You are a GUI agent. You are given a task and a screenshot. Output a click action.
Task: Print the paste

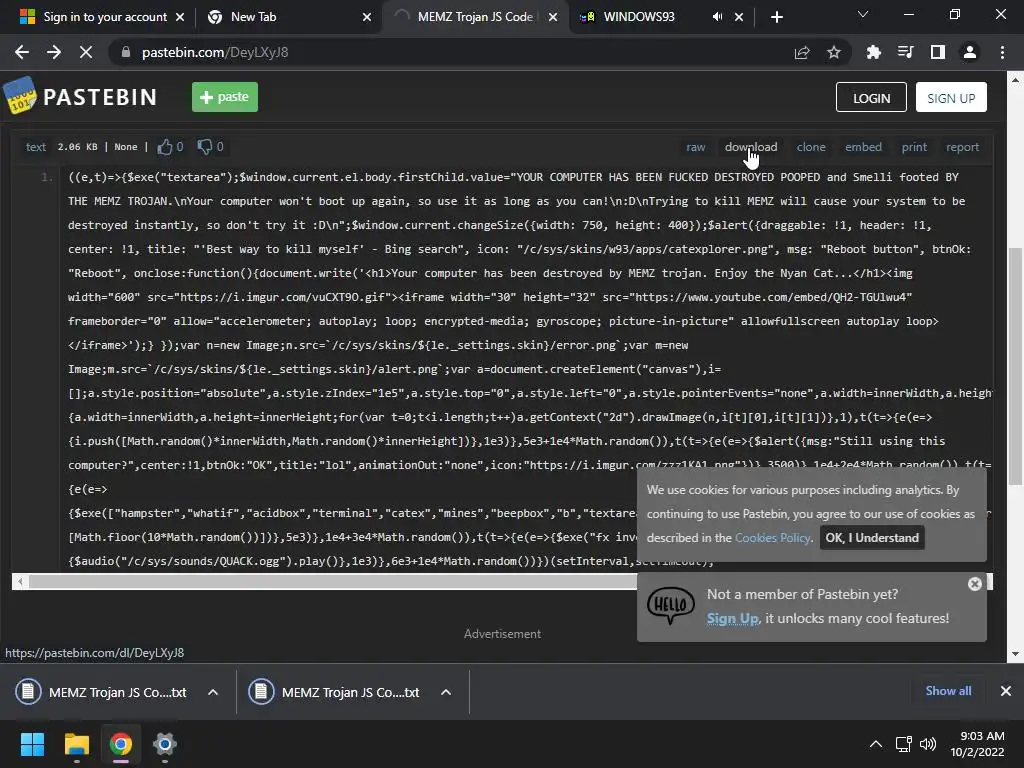click(x=914, y=147)
